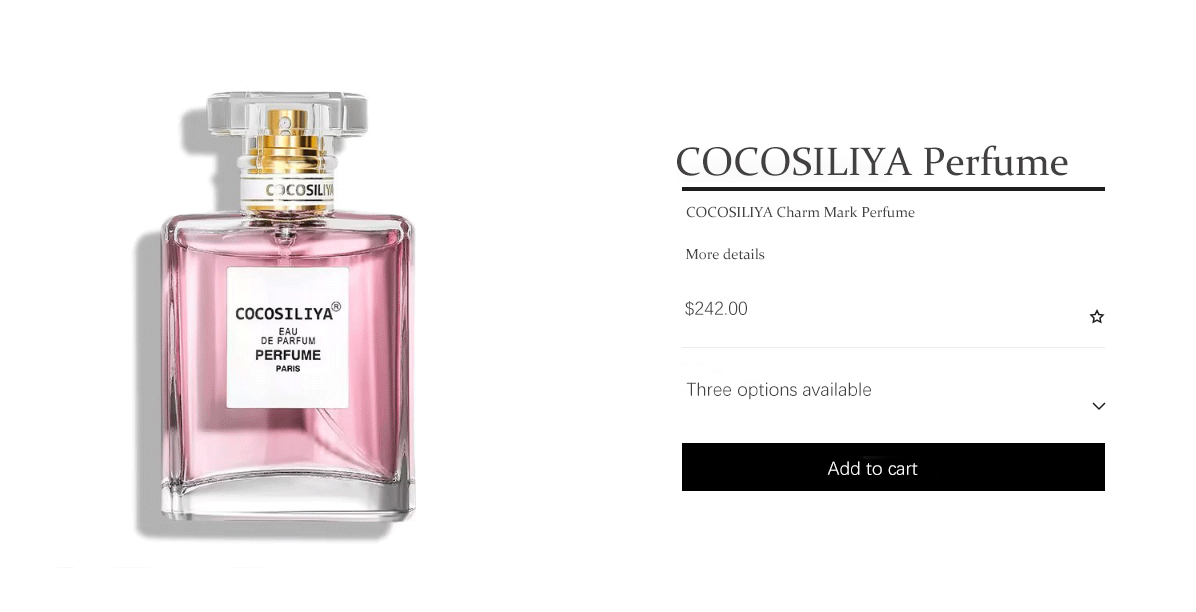This screenshot has width=1196, height=612.
Task: Click the EAU DE PARFUM label text
Action: click(288, 336)
